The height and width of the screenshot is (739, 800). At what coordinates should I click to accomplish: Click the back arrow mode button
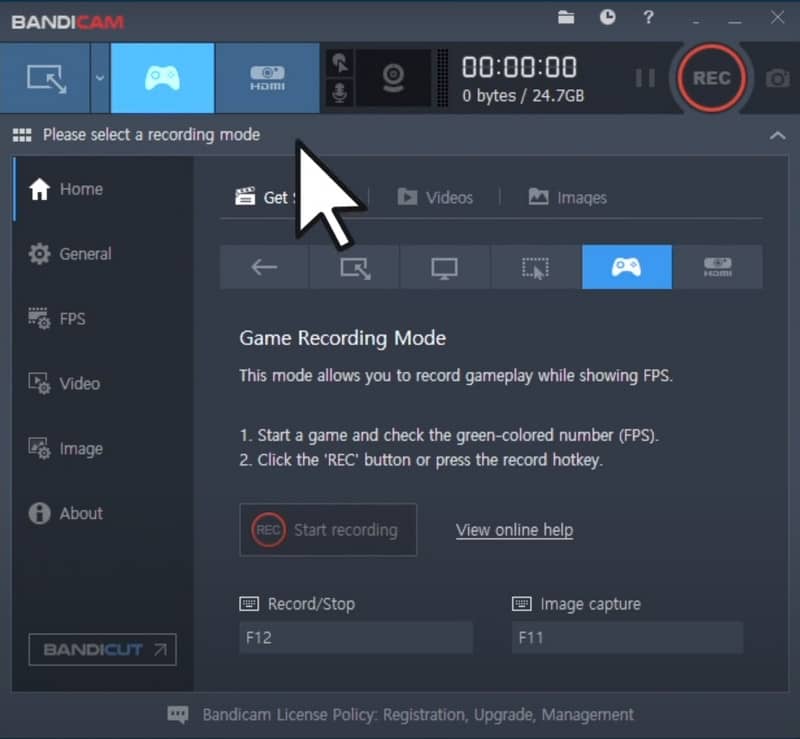[x=264, y=267]
